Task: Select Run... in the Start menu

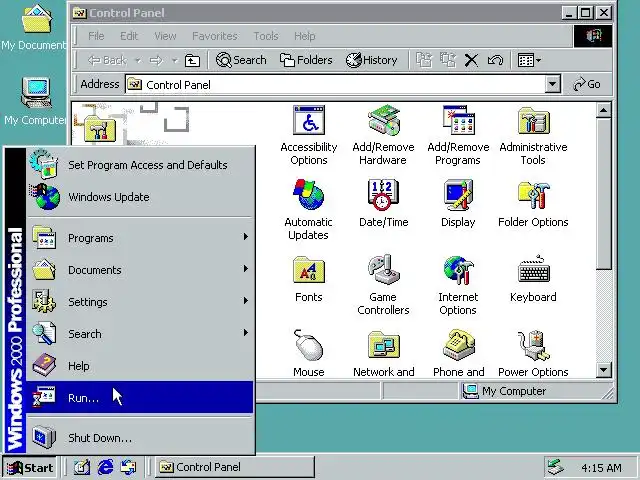Action: pyautogui.click(x=140, y=397)
